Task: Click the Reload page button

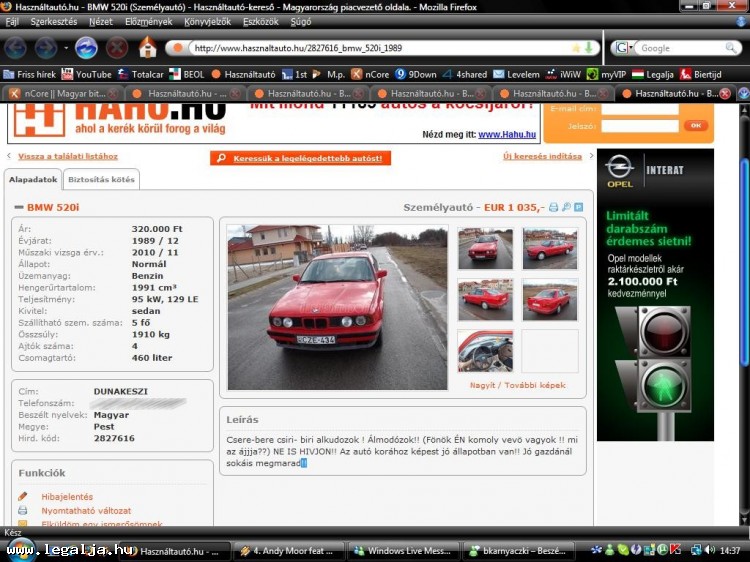Action: point(87,47)
